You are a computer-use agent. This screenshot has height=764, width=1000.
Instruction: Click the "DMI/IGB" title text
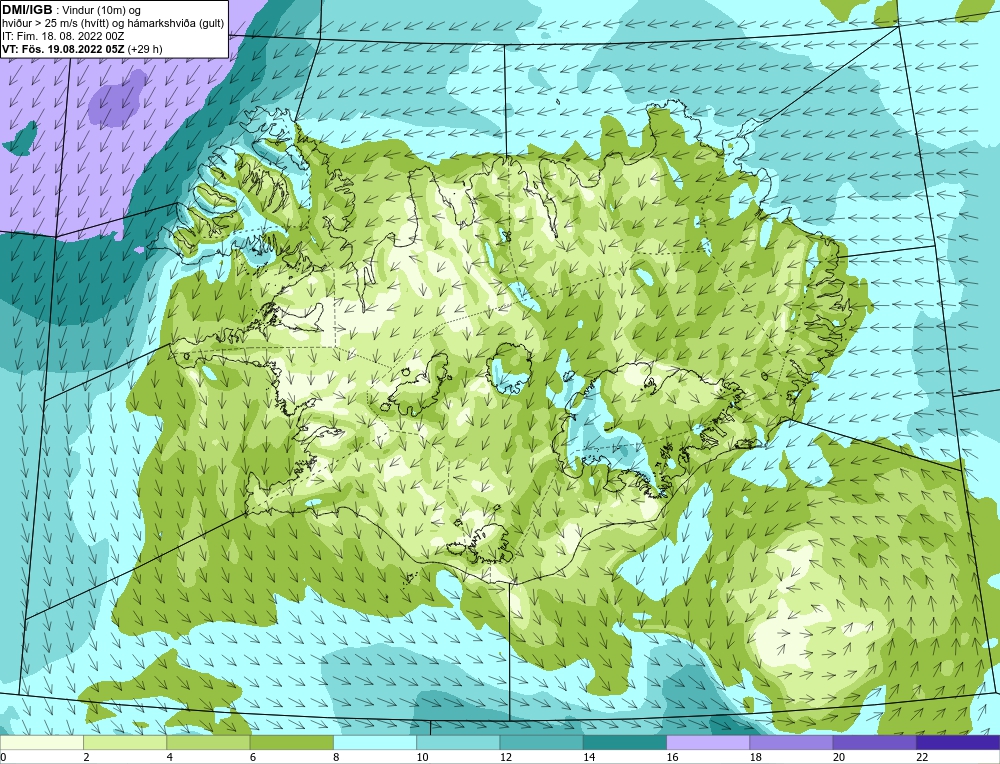pyautogui.click(x=27, y=10)
